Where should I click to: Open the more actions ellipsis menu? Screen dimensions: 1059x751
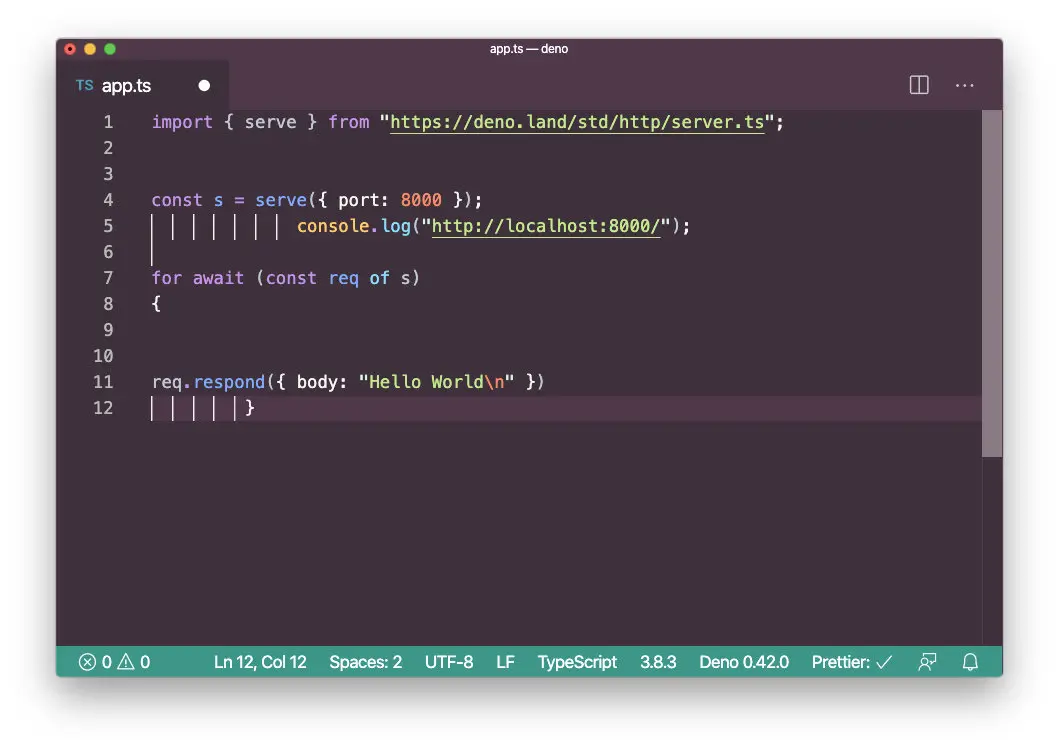coord(964,85)
